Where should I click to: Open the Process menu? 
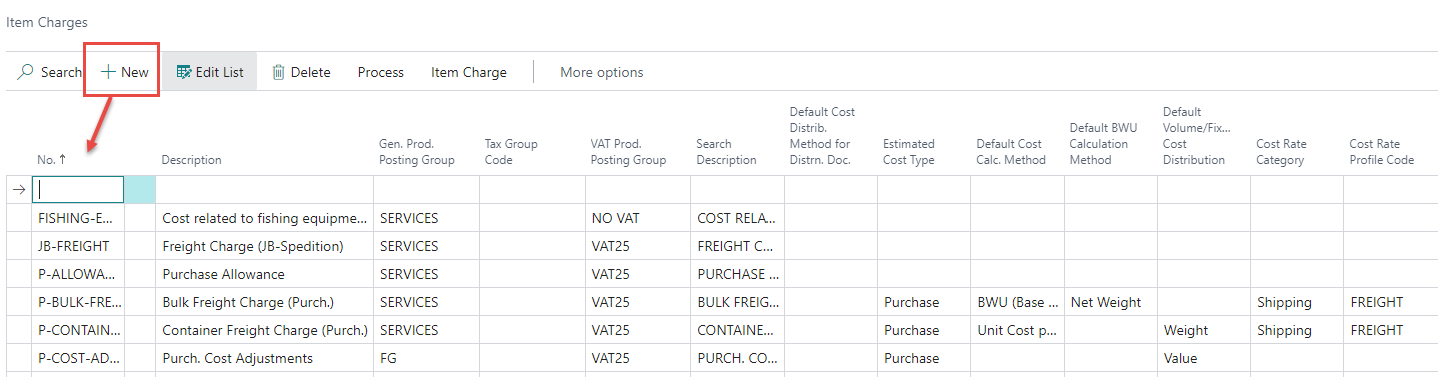pos(381,72)
